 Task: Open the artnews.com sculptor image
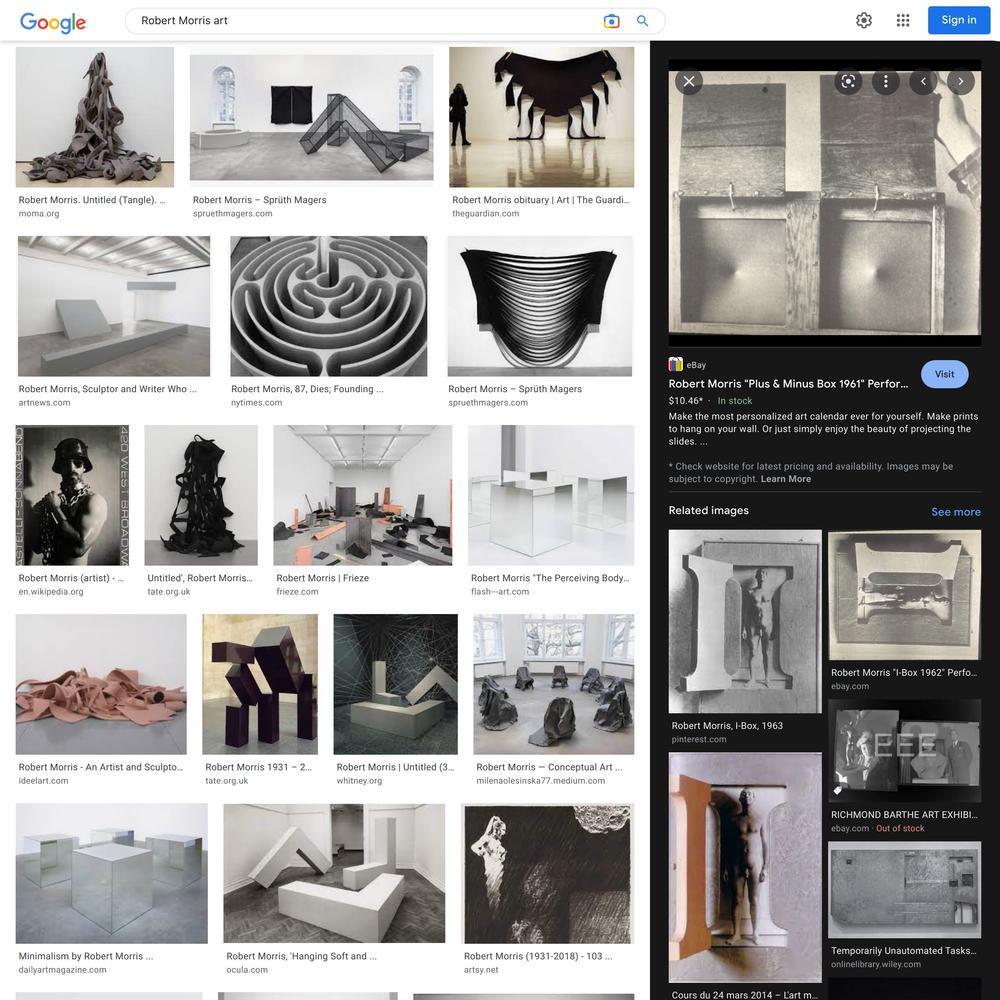click(114, 306)
